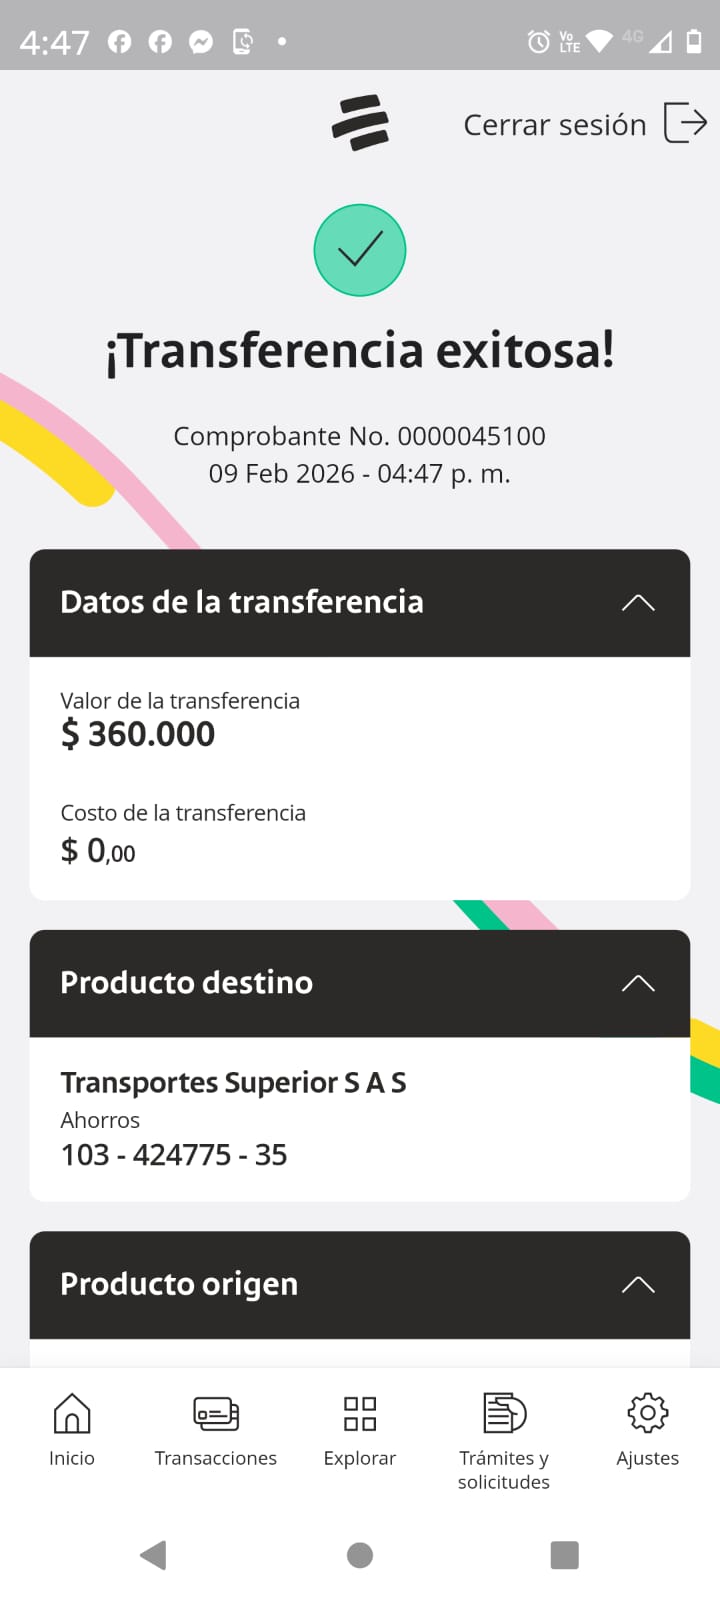The height and width of the screenshot is (1600, 720).
Task: Open the Transacciones tab label
Action: pyautogui.click(x=216, y=1458)
